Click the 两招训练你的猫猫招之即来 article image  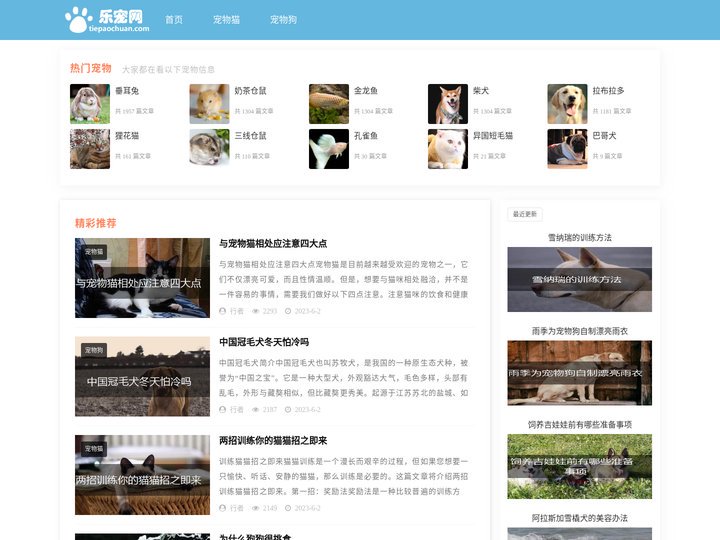tap(142, 475)
